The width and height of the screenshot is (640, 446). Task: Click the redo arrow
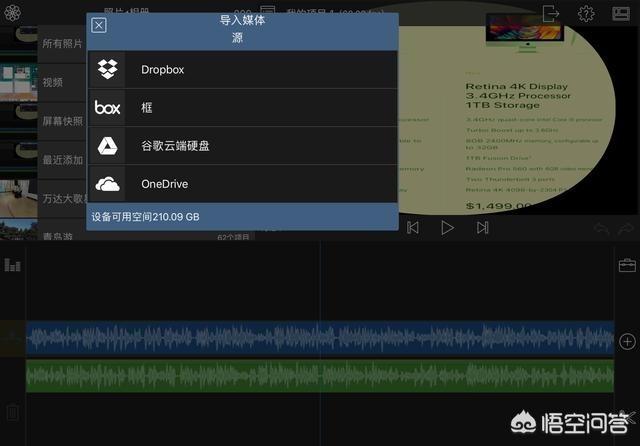tap(625, 229)
